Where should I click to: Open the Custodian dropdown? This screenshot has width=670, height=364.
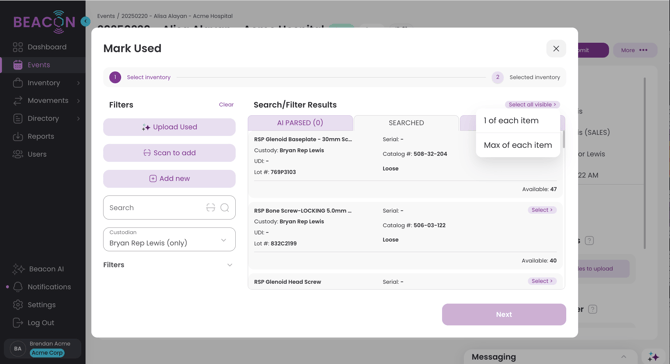tap(169, 239)
